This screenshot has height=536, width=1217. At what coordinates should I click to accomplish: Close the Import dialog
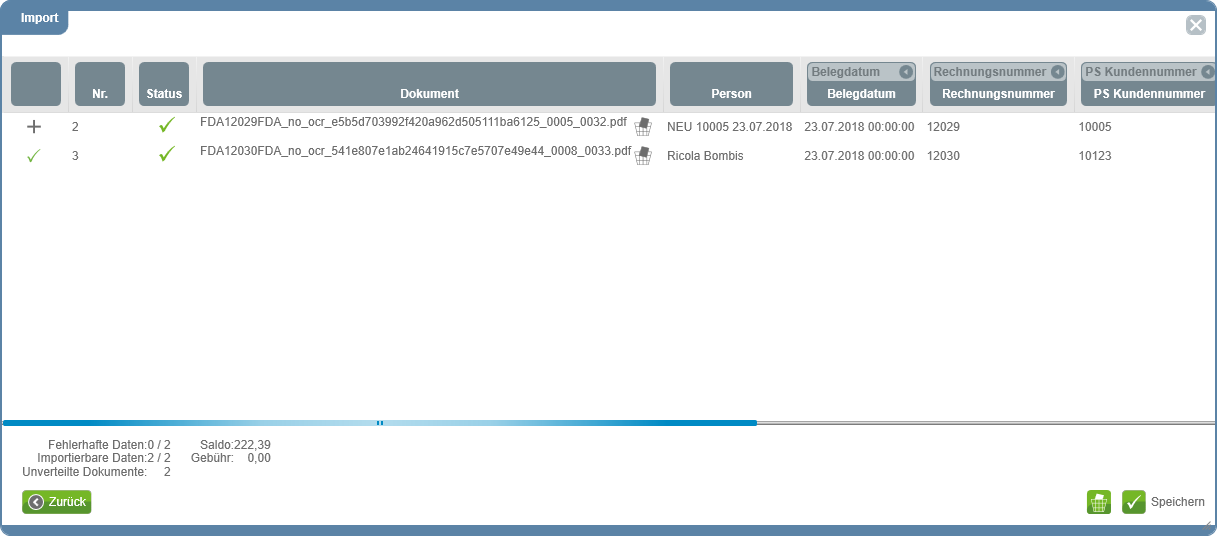pyautogui.click(x=1195, y=26)
